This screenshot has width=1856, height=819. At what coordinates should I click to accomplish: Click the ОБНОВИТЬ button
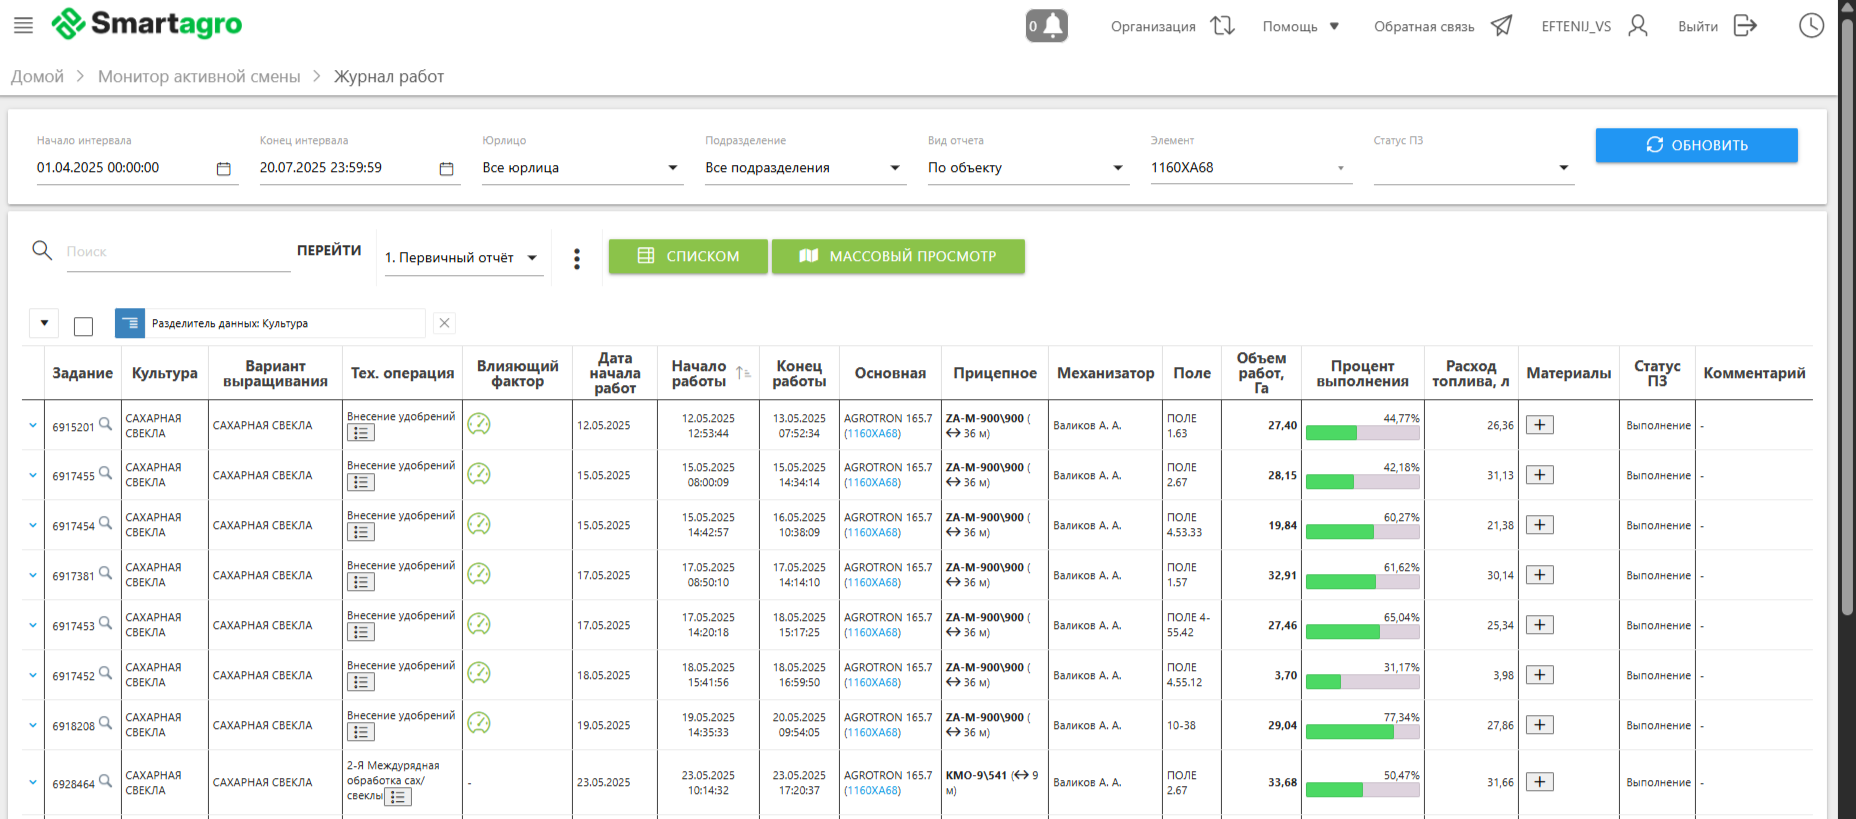(x=1696, y=145)
